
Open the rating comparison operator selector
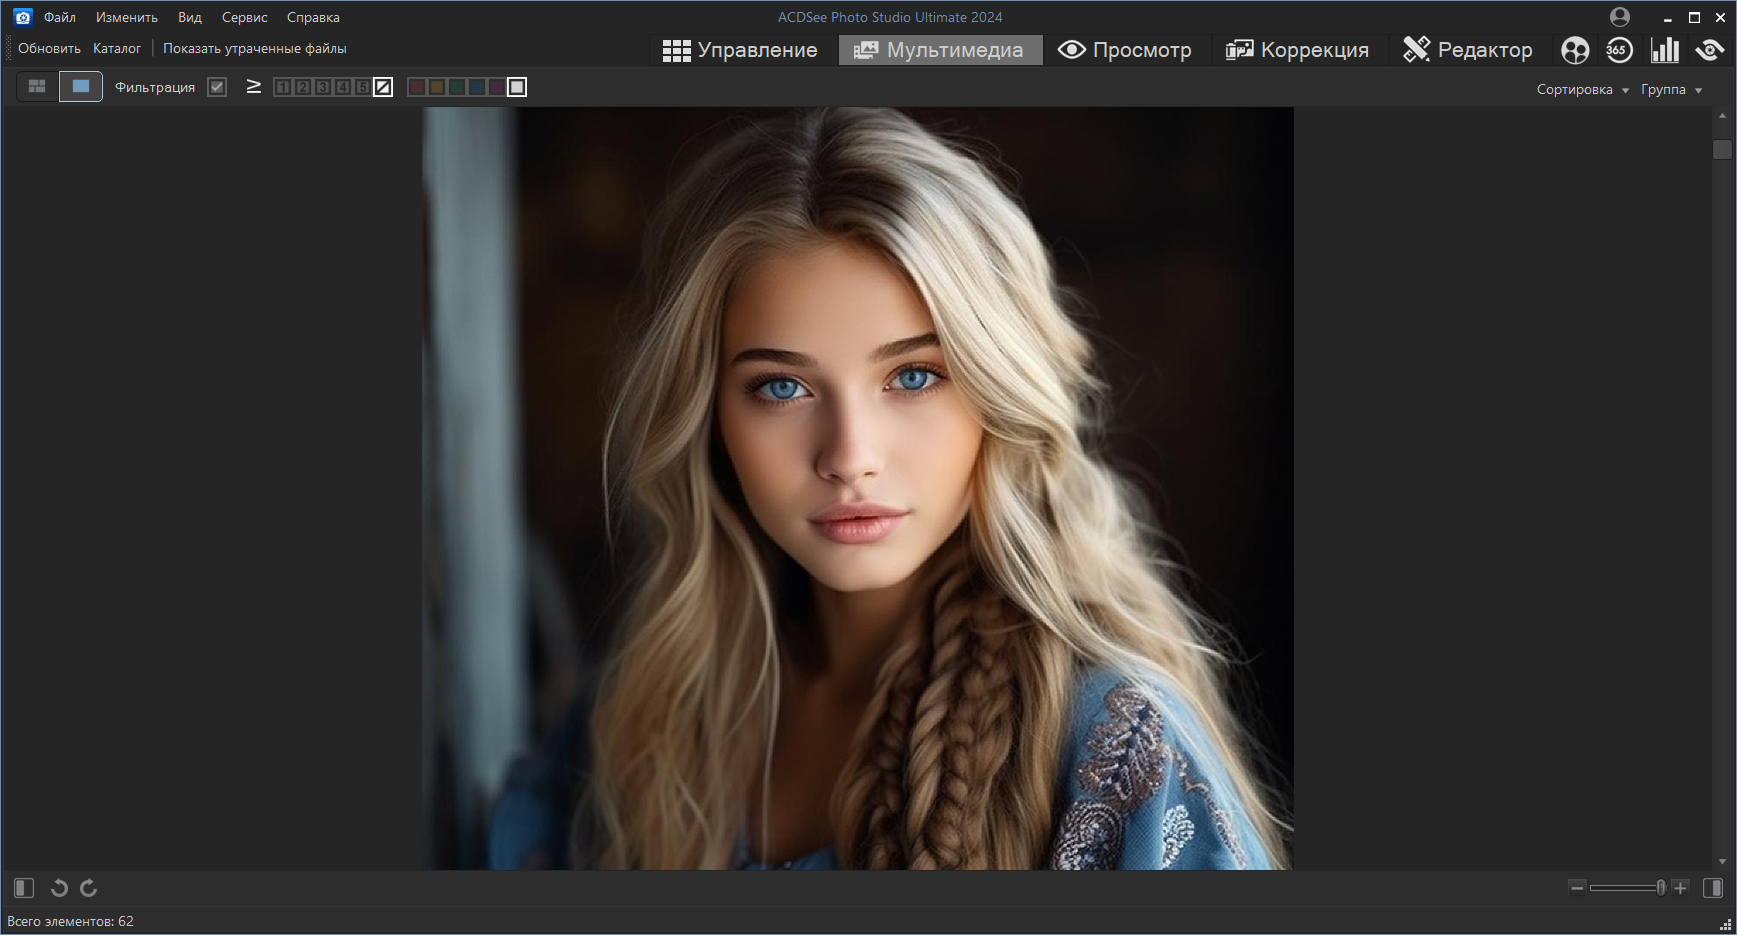coord(254,87)
